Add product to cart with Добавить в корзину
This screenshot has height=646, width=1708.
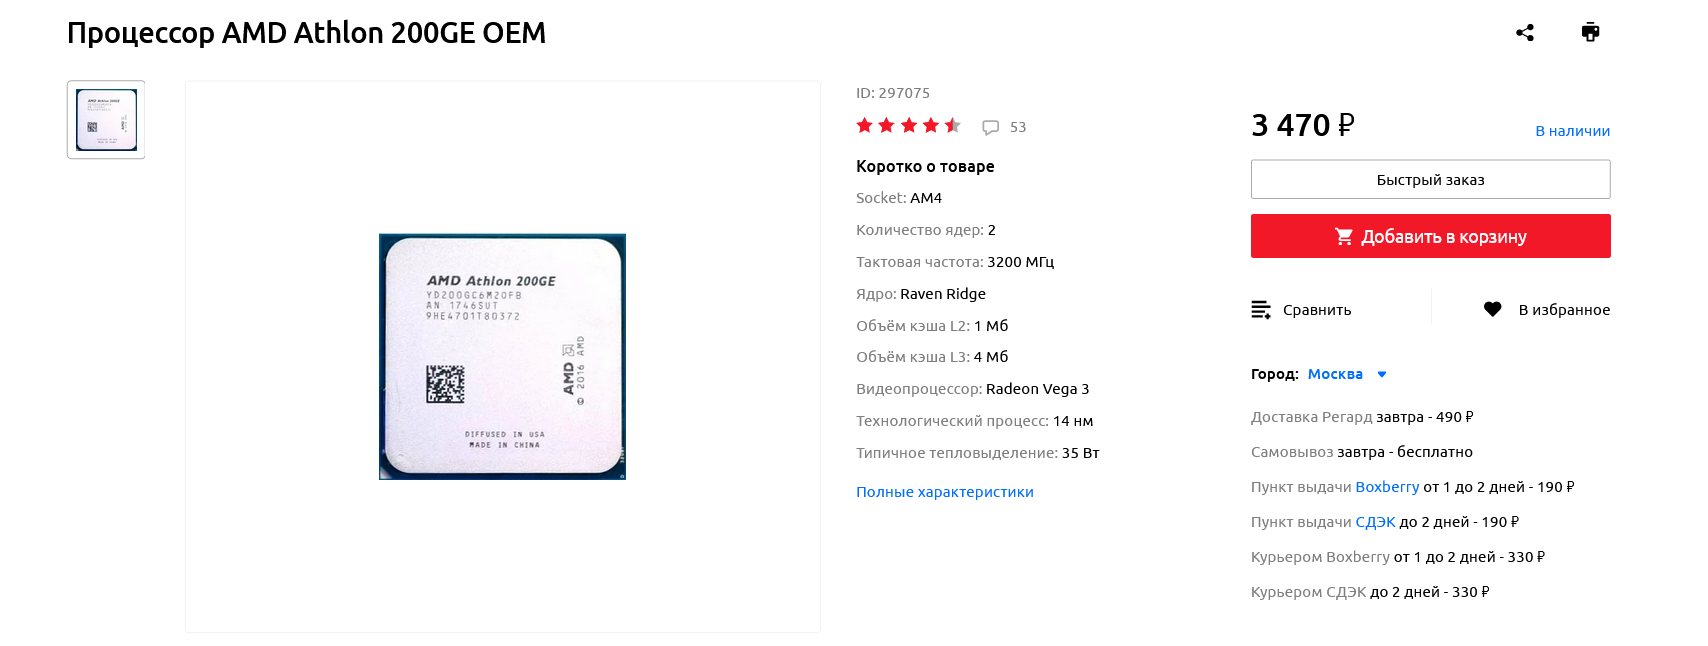tap(1430, 236)
